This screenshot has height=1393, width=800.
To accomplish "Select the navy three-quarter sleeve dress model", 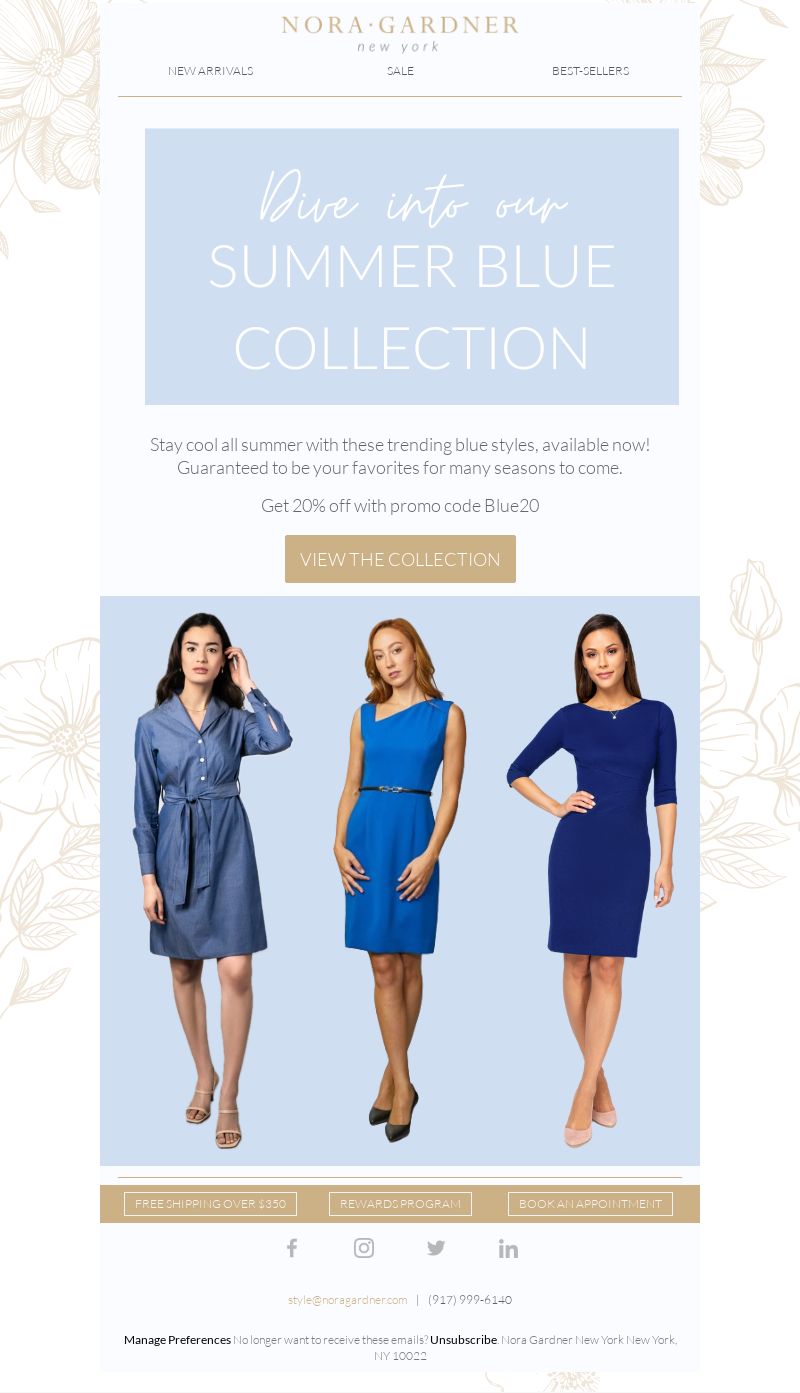I will (592, 880).
